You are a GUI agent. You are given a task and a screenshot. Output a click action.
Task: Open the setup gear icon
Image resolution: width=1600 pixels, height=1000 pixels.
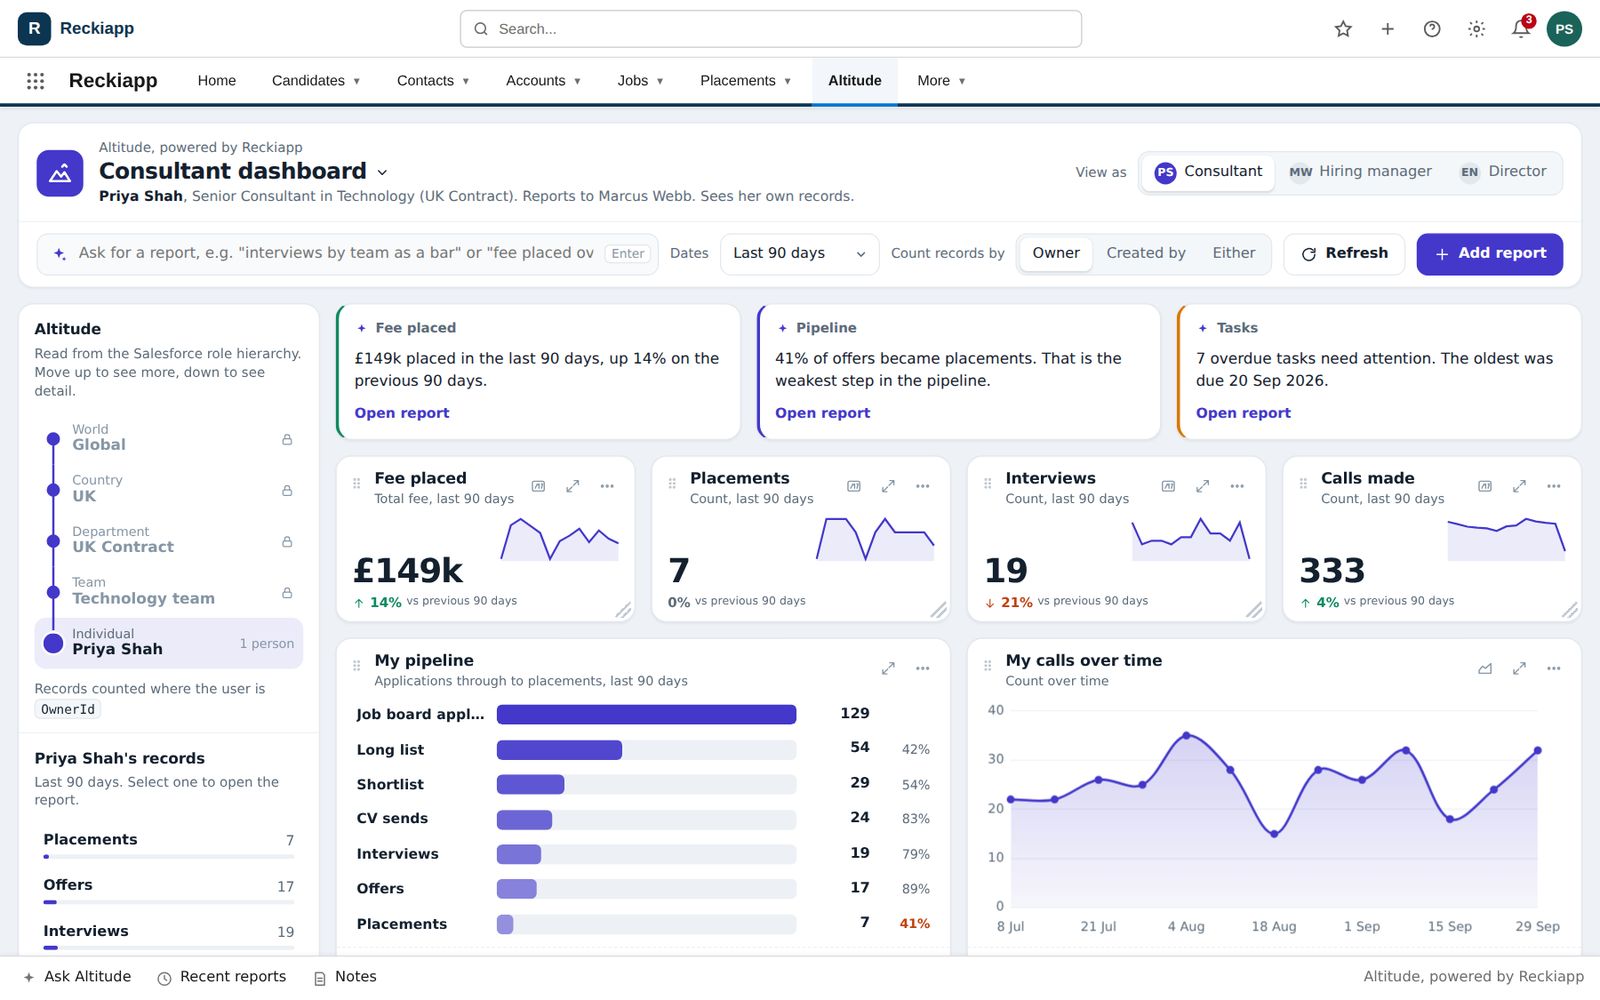pyautogui.click(x=1476, y=29)
